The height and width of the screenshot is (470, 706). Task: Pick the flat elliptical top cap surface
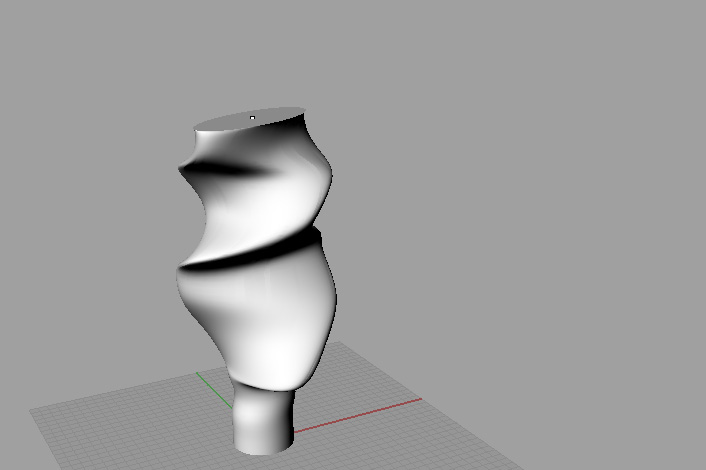tap(250, 119)
